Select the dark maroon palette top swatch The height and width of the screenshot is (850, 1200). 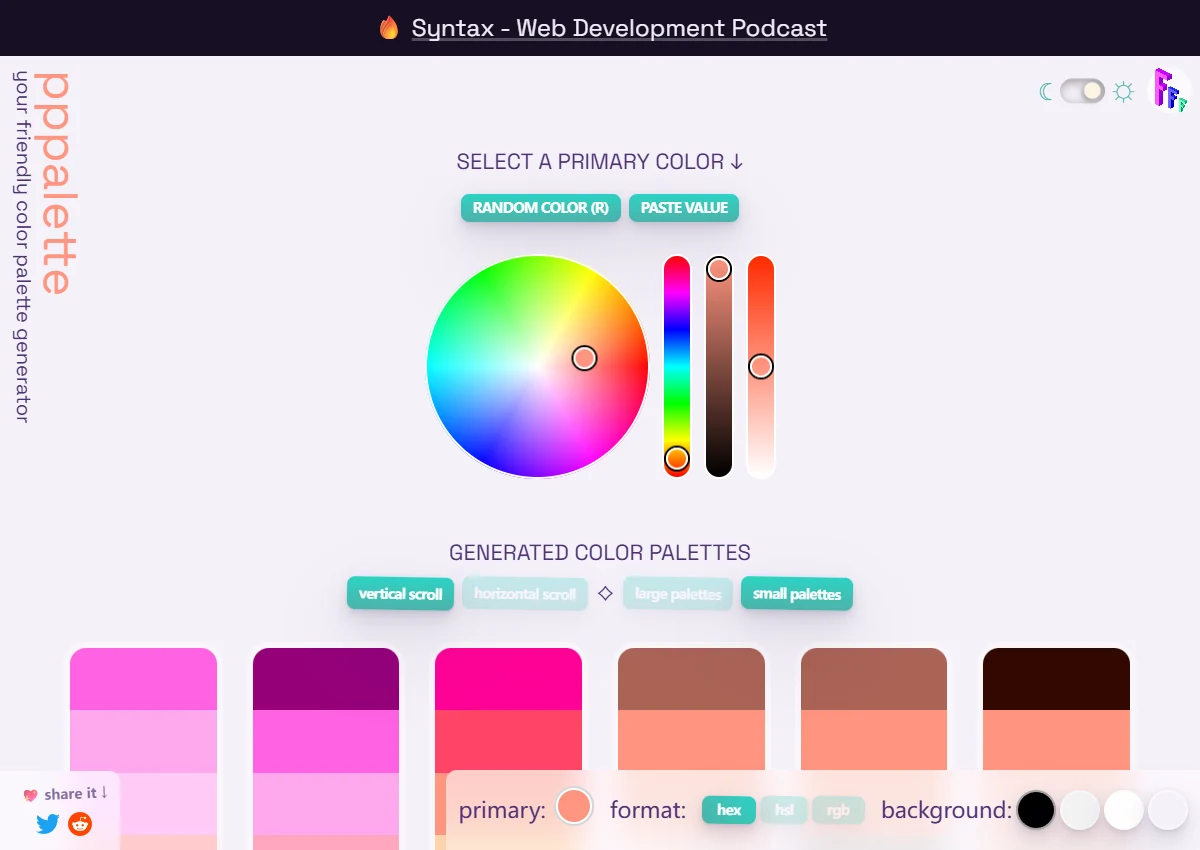[1056, 679]
